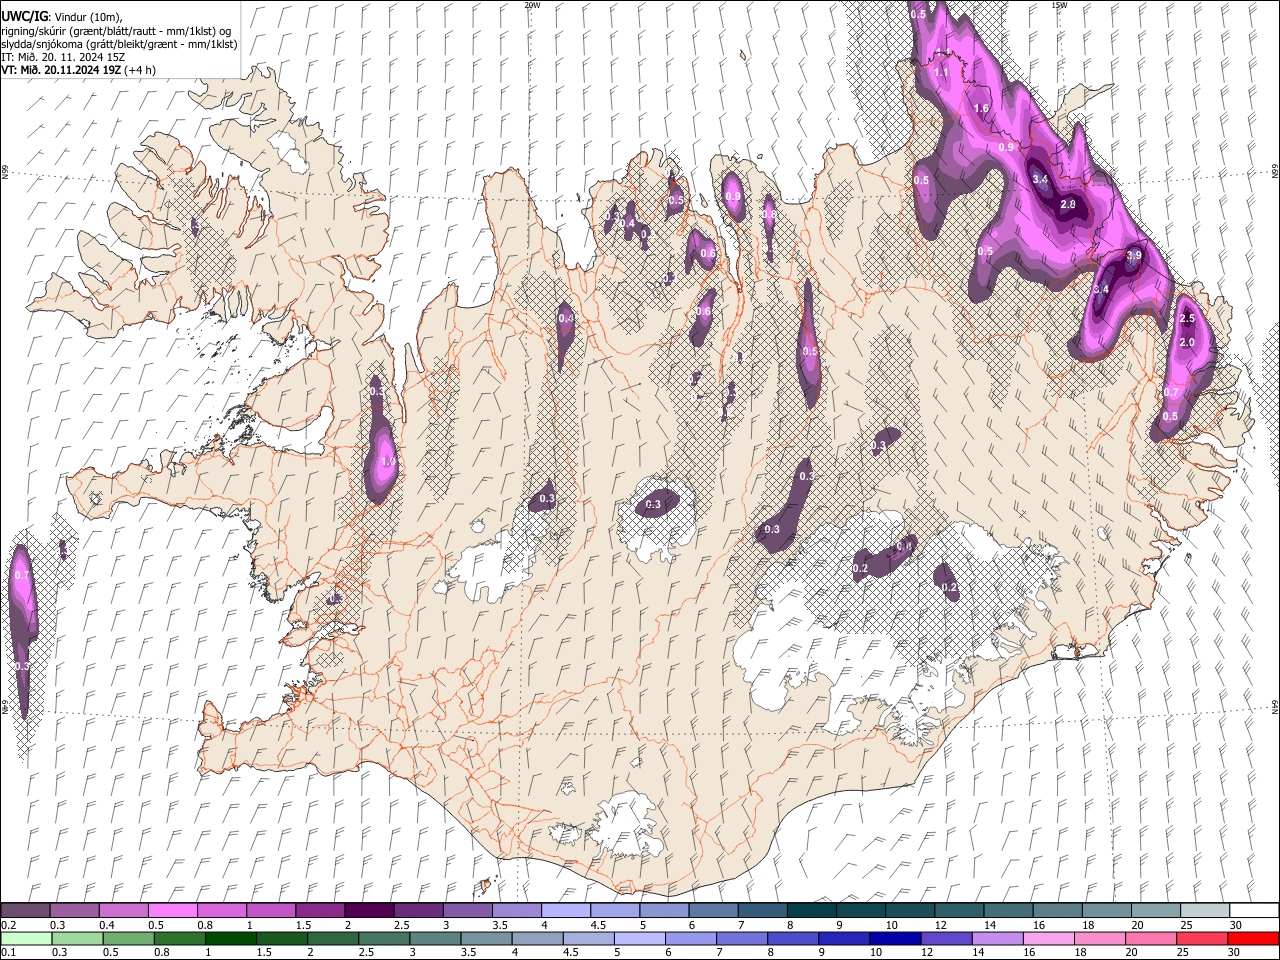This screenshot has width=1280, height=960.
Task: Select light lavender 4 swatch in upper legend
Action: (566, 910)
